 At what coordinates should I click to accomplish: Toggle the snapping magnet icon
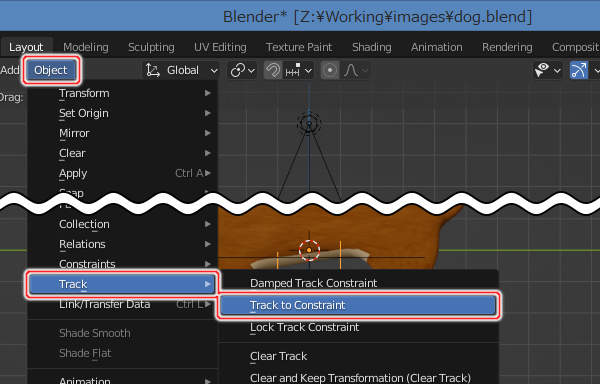pyautogui.click(x=273, y=70)
